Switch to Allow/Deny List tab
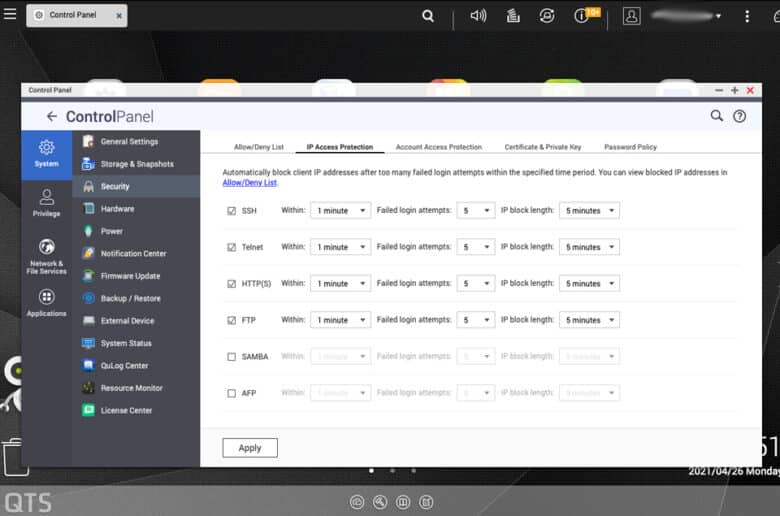Image resolution: width=780 pixels, height=516 pixels. 259,147
